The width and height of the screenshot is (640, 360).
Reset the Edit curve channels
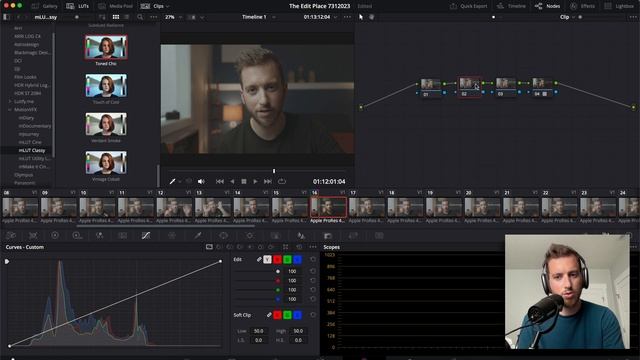(313, 259)
